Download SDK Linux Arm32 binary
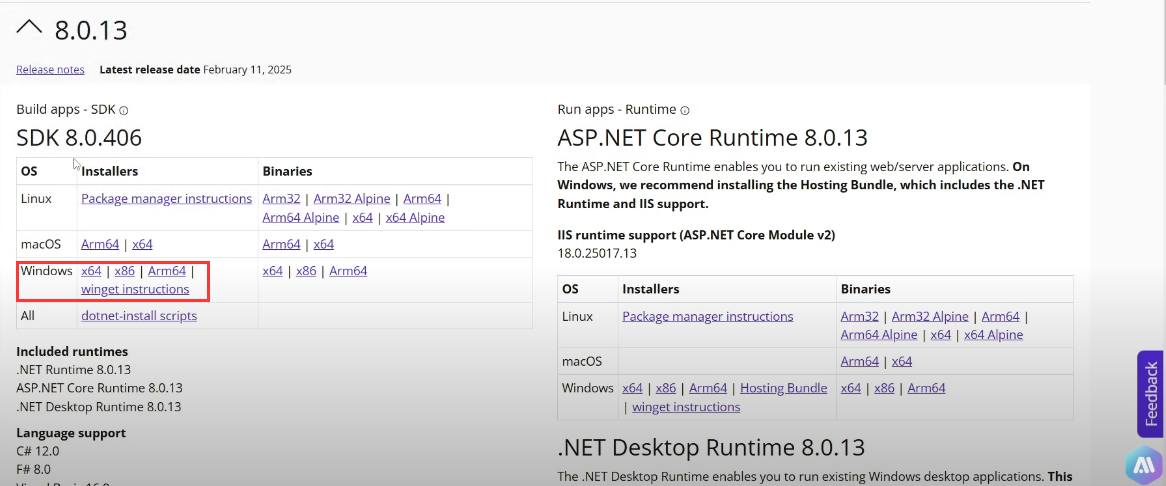The height and width of the screenshot is (486, 1166). 282,198
